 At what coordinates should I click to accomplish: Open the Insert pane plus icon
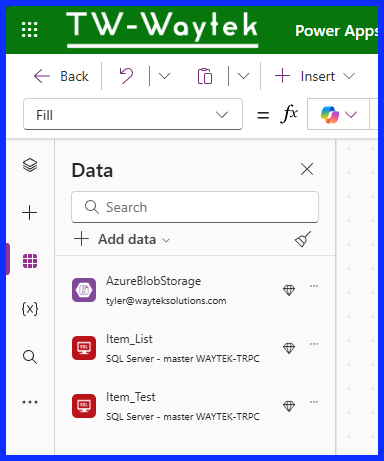pyautogui.click(x=29, y=213)
